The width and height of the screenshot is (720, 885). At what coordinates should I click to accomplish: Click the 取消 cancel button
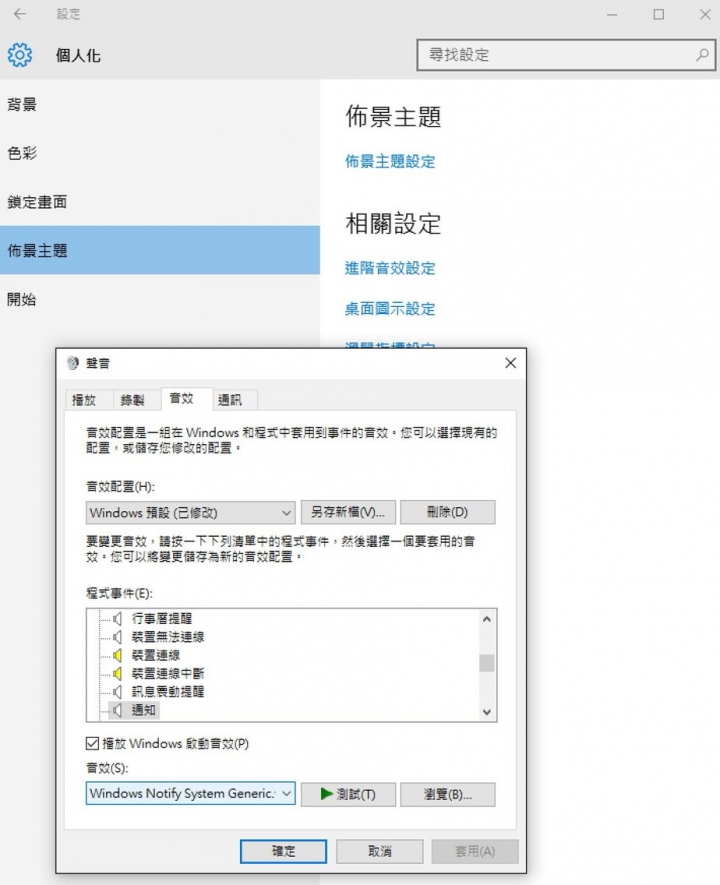pyautogui.click(x=380, y=851)
